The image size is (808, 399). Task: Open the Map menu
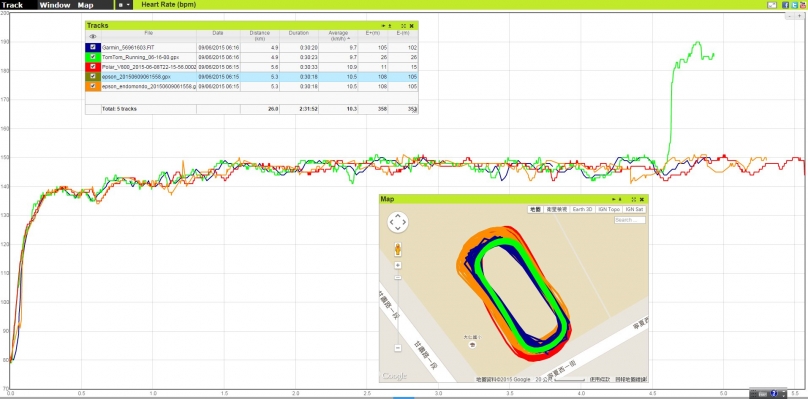point(85,5)
